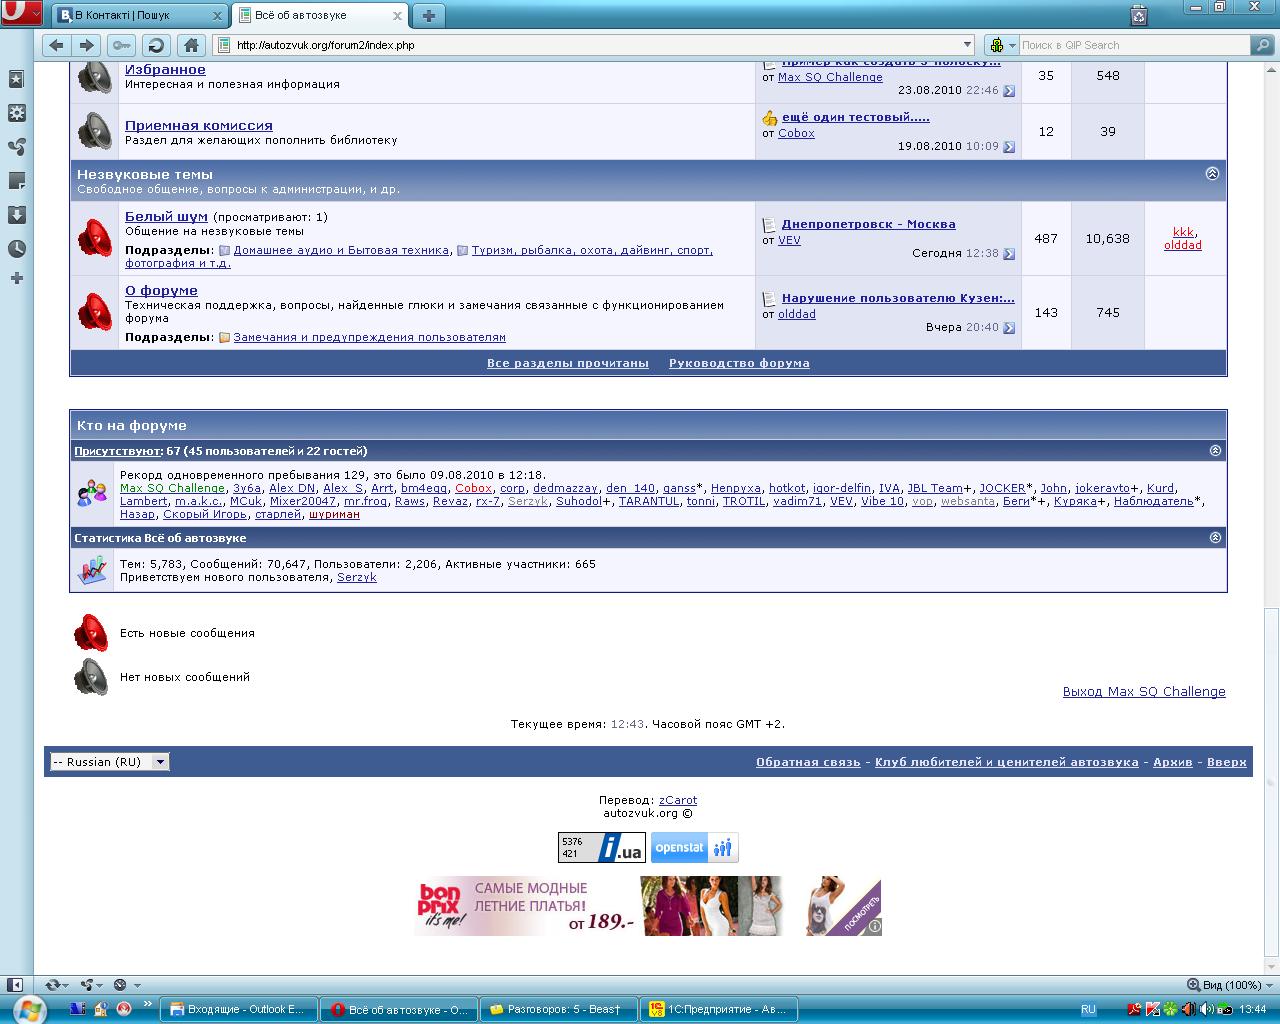Image resolution: width=1280 pixels, height=1024 pixels.
Task: Expand the address bar history dropdown arrow
Action: 967,45
